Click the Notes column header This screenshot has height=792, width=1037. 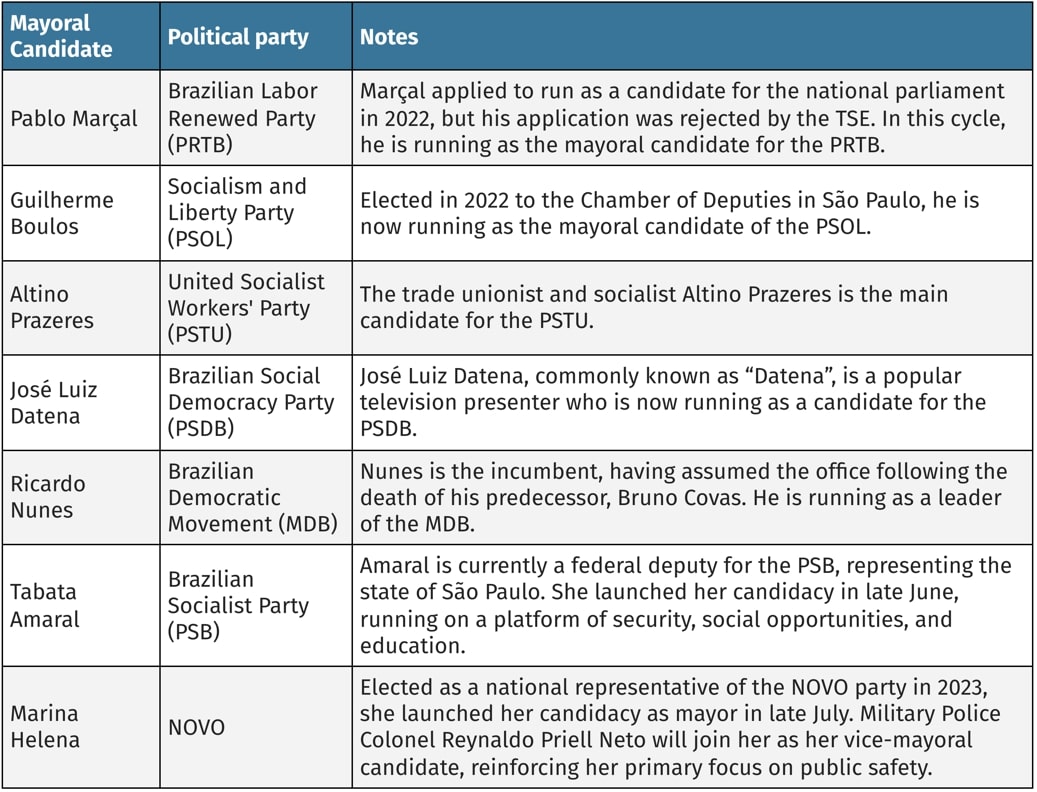coord(692,36)
